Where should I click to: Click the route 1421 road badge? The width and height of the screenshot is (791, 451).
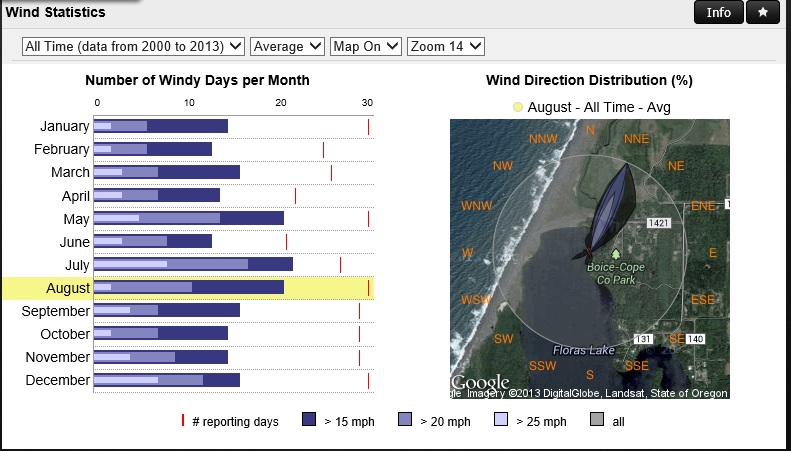click(x=658, y=222)
